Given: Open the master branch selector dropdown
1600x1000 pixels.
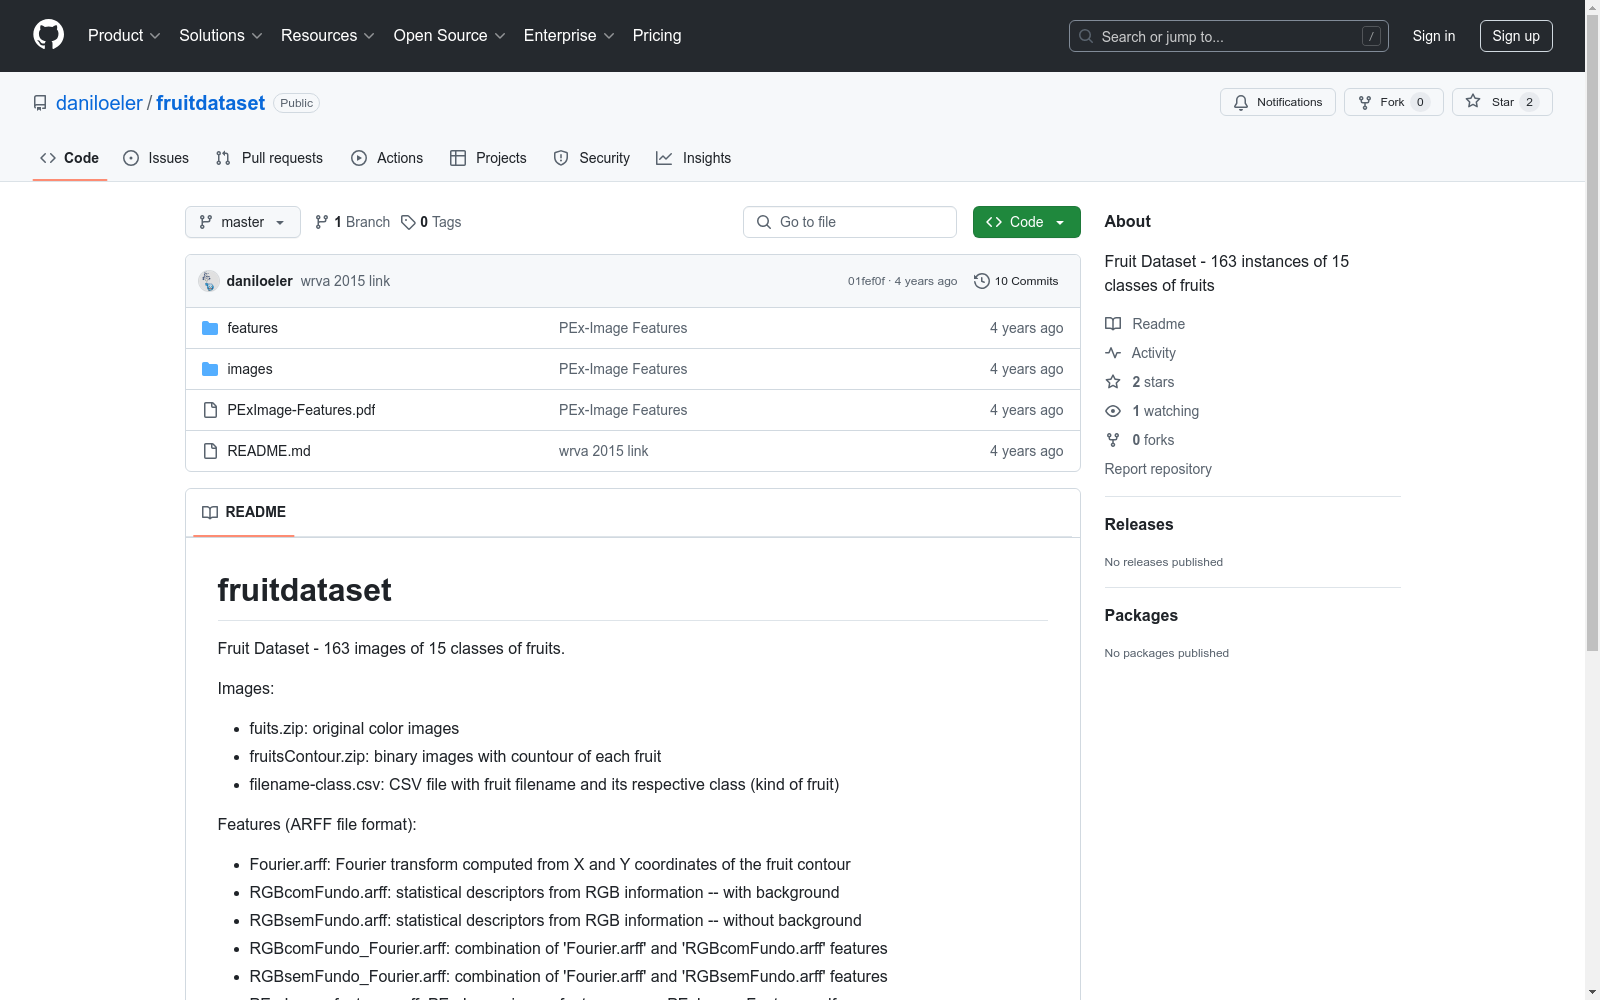Looking at the screenshot, I should coord(243,222).
